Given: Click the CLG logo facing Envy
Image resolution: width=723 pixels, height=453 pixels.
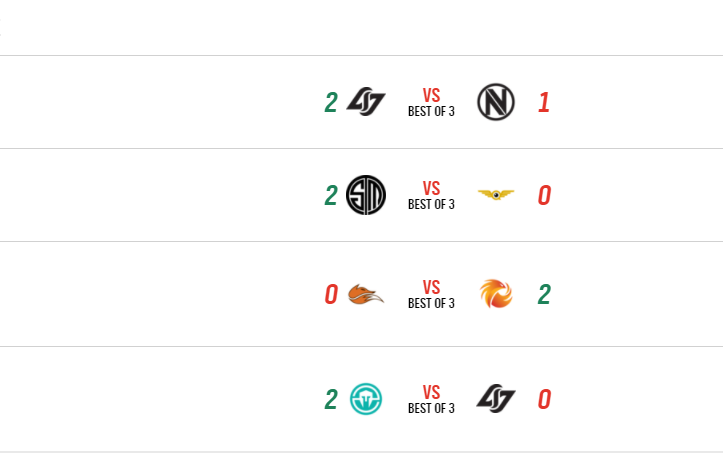Looking at the screenshot, I should (365, 102).
